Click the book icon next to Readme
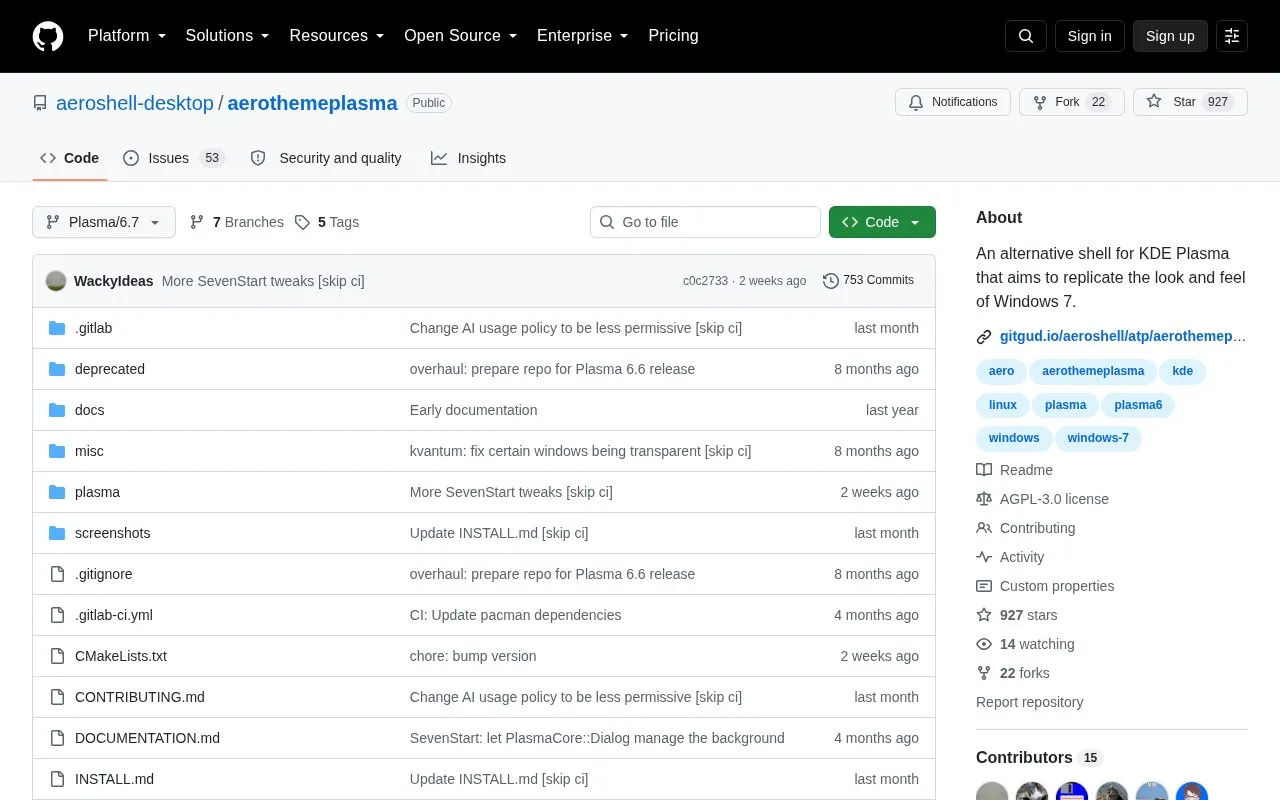 [x=984, y=470]
